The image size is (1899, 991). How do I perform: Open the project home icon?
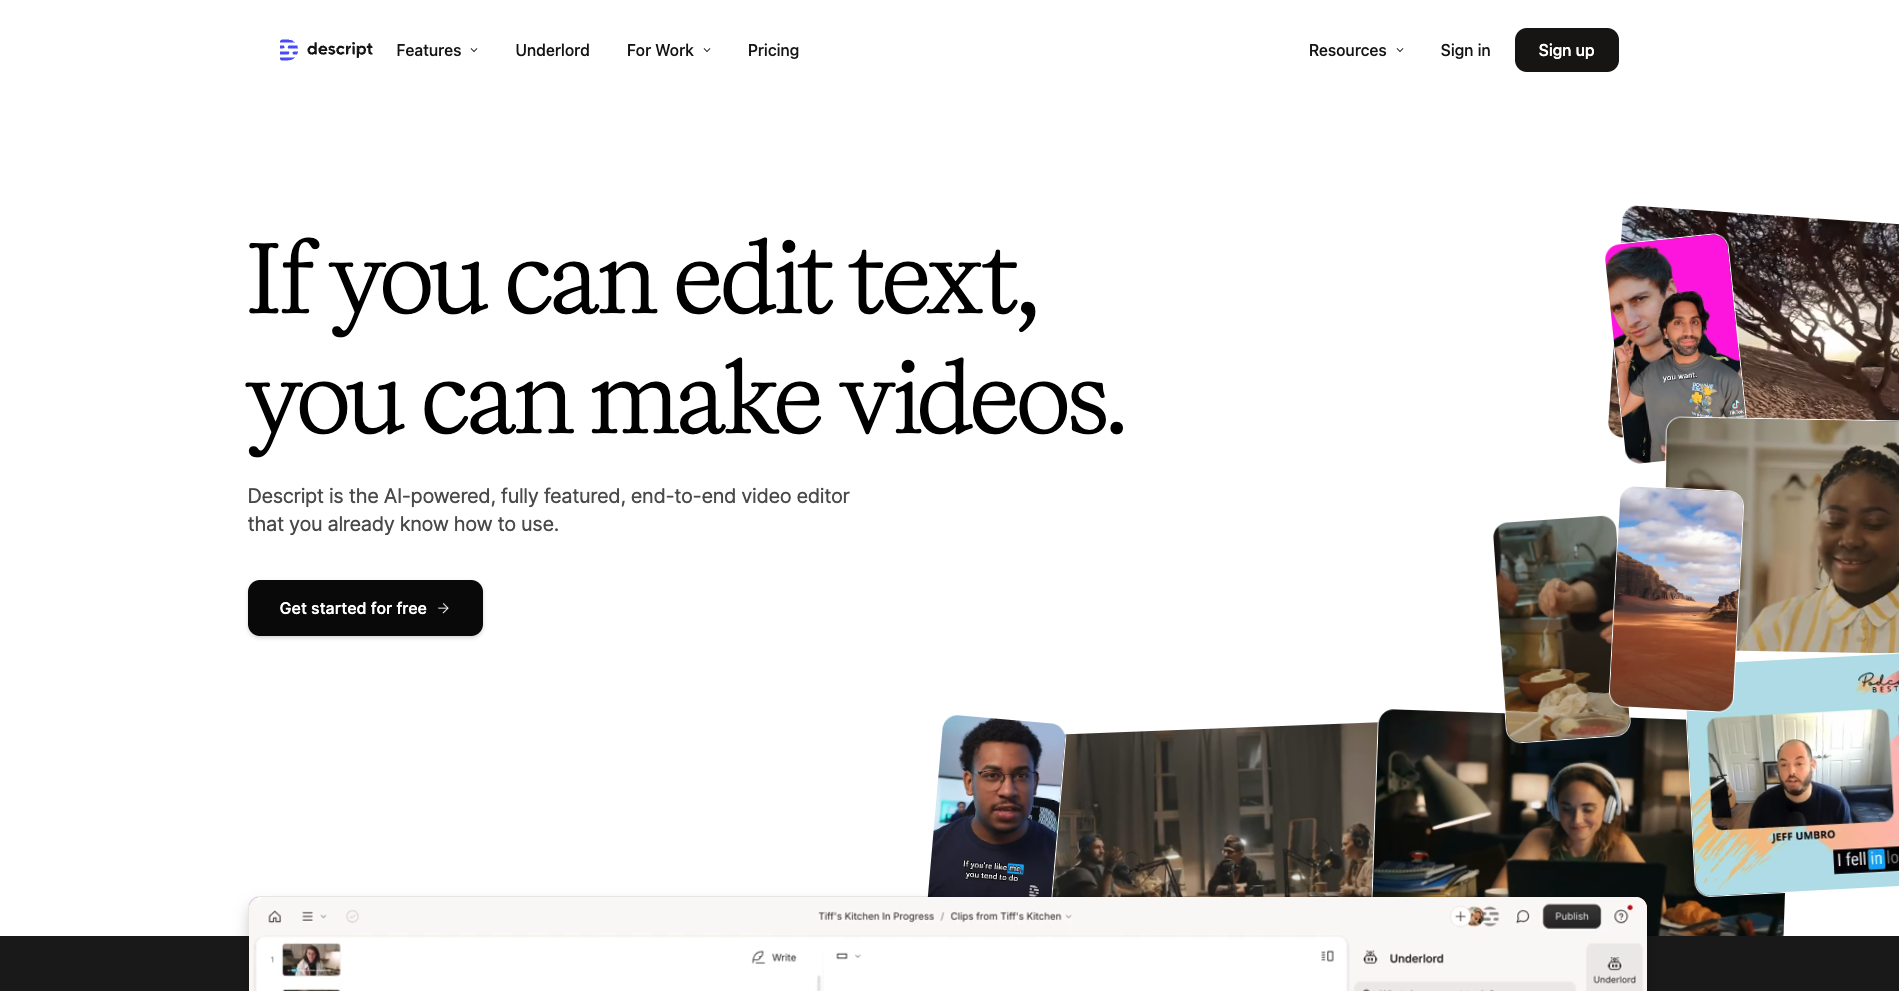tap(276, 916)
